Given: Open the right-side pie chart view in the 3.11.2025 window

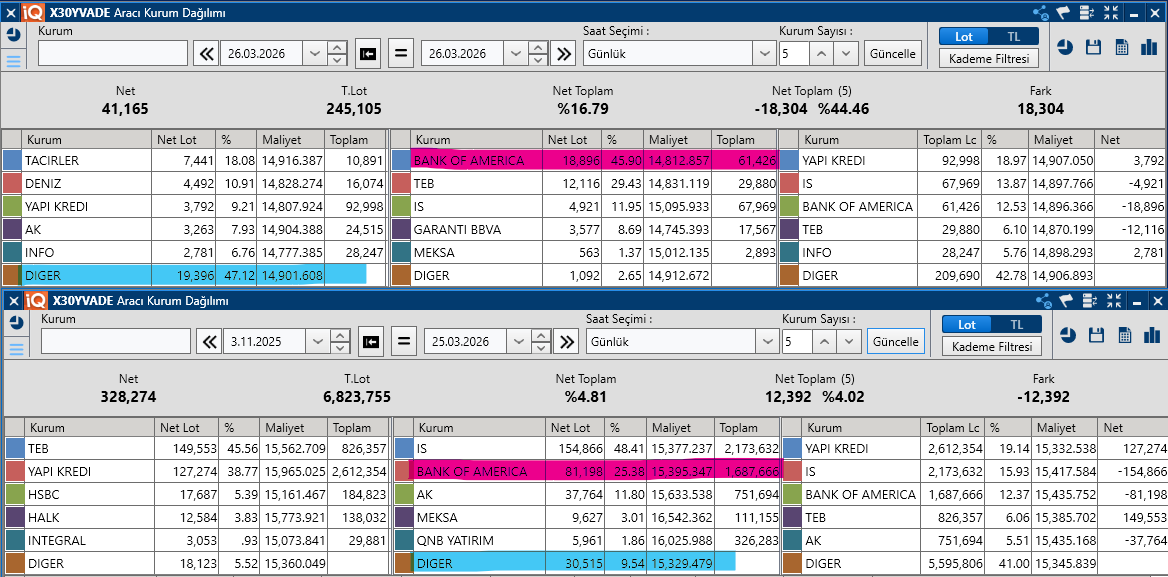Looking at the screenshot, I should point(1068,336).
